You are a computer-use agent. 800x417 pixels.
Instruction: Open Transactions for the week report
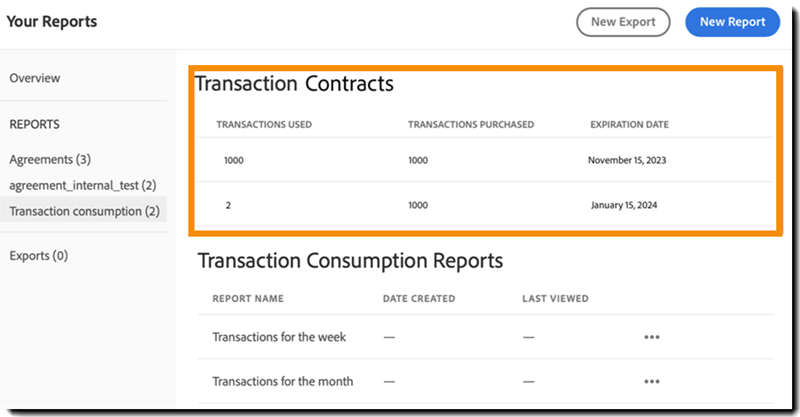pyautogui.click(x=279, y=337)
